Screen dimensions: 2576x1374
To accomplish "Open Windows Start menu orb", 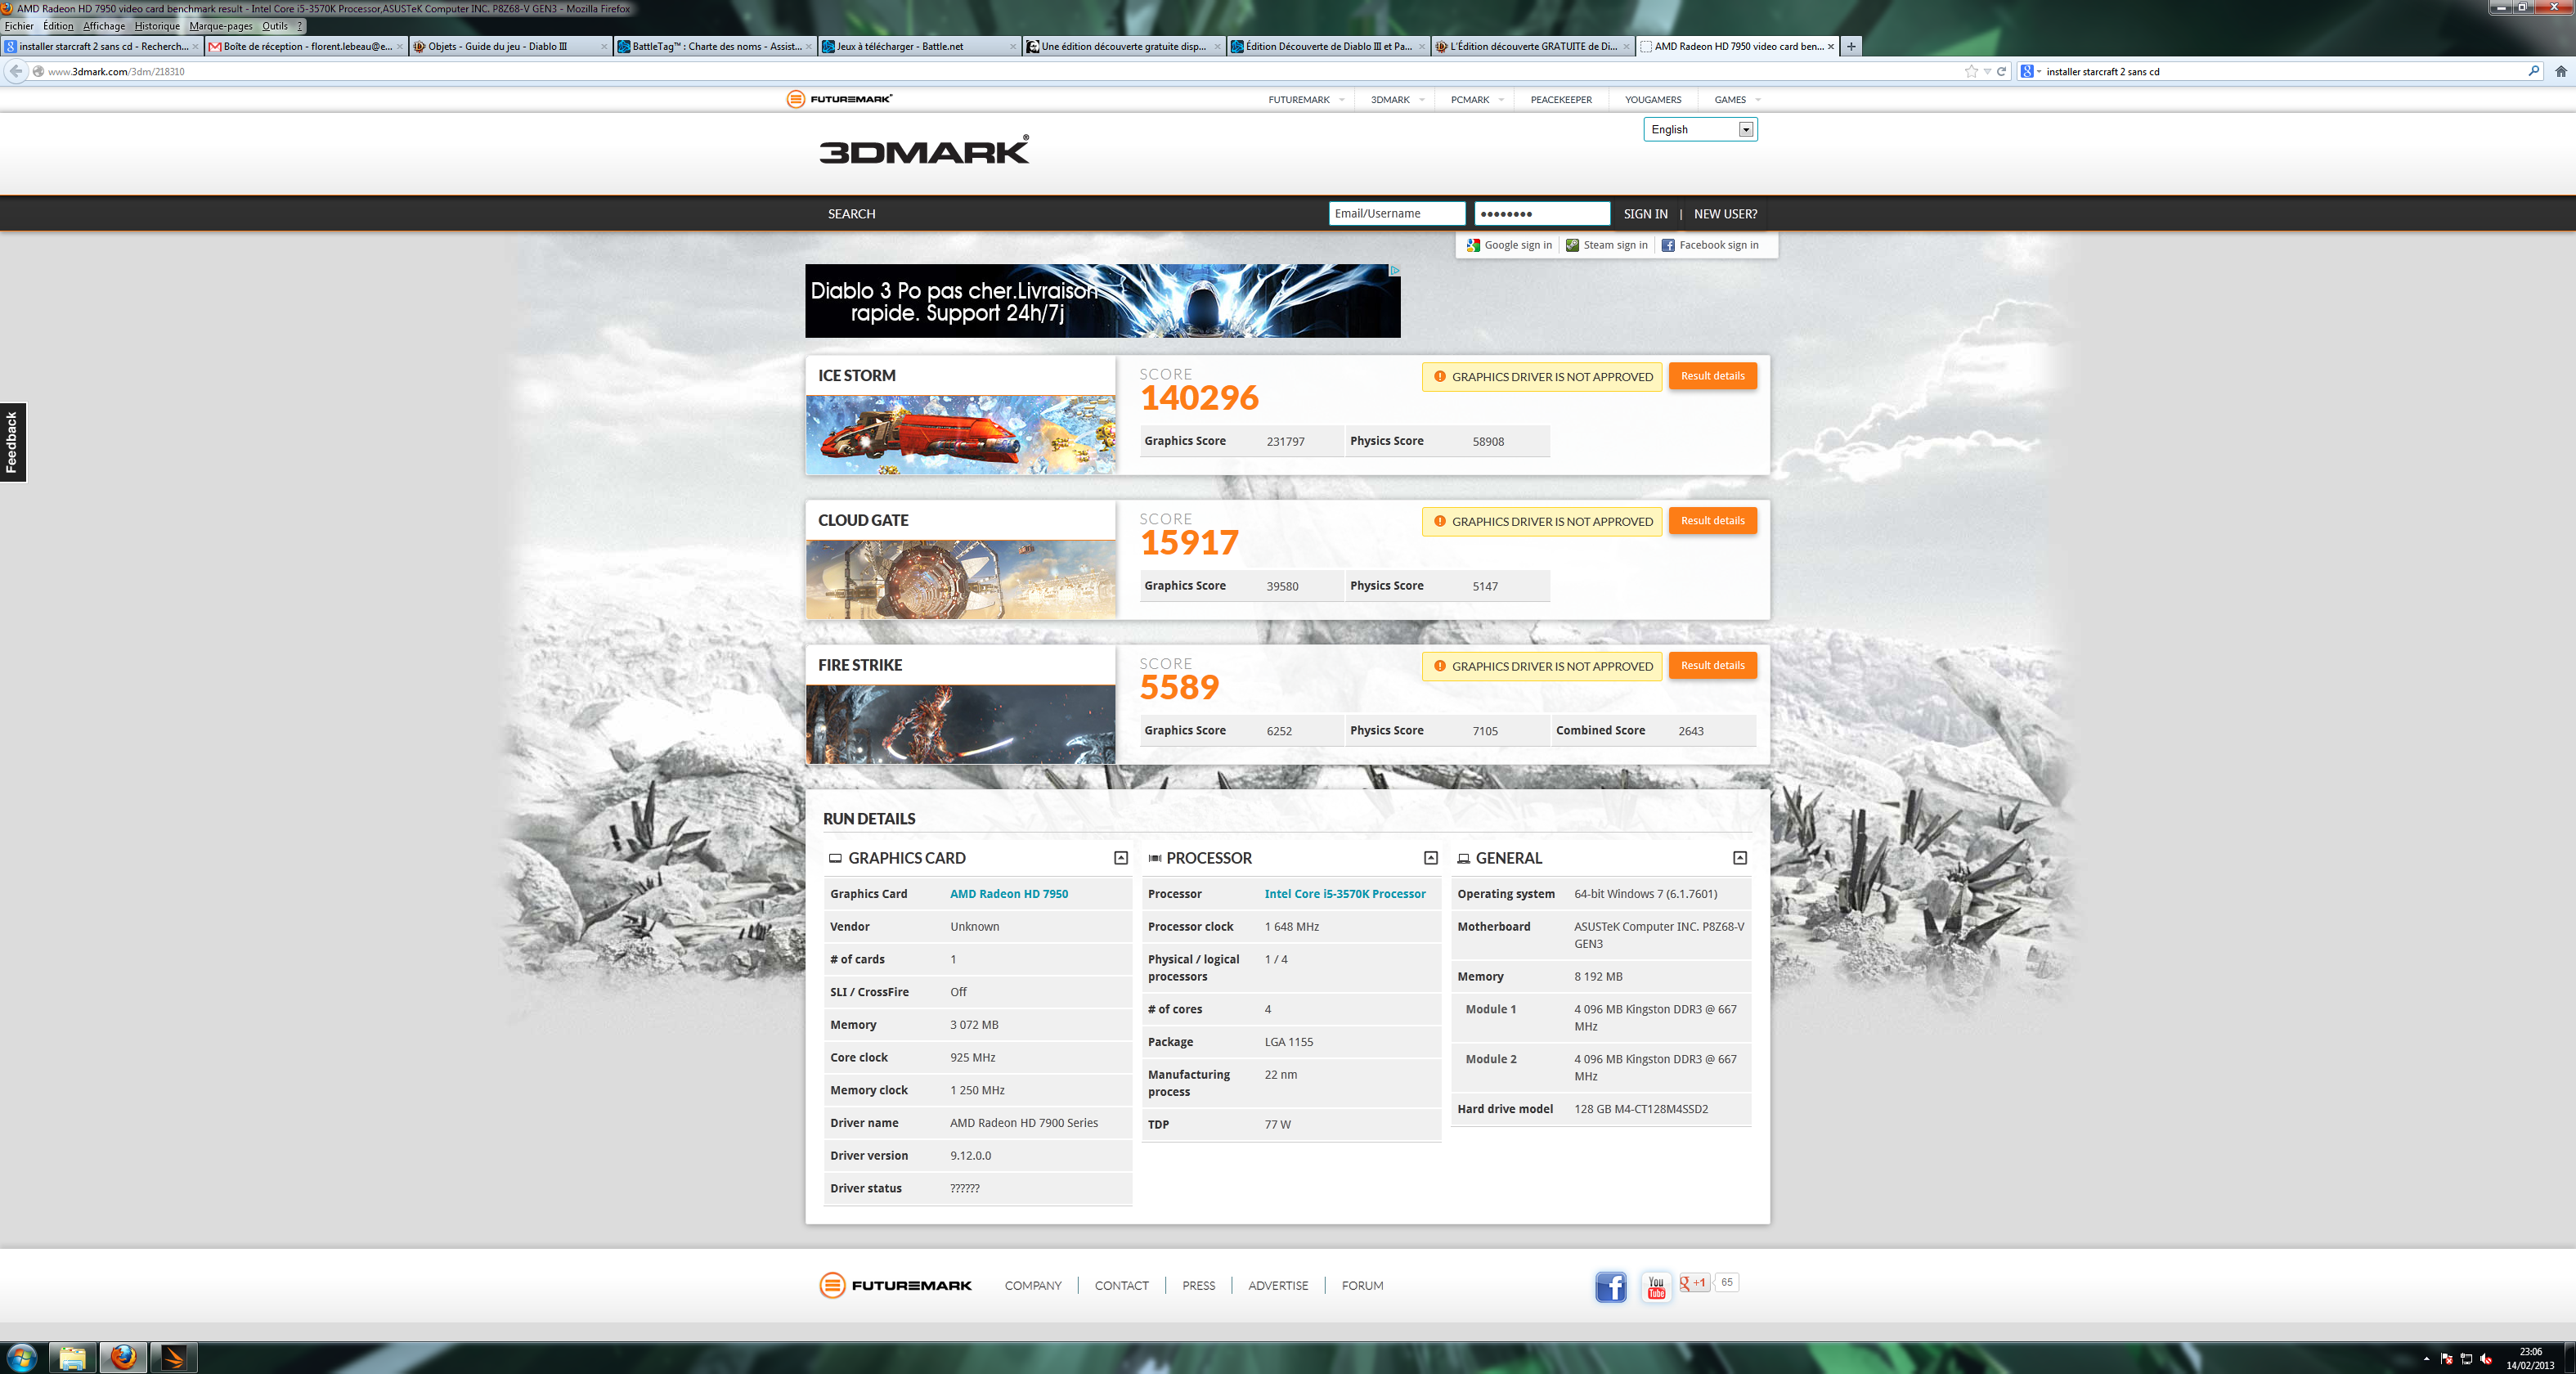I will (x=22, y=1357).
